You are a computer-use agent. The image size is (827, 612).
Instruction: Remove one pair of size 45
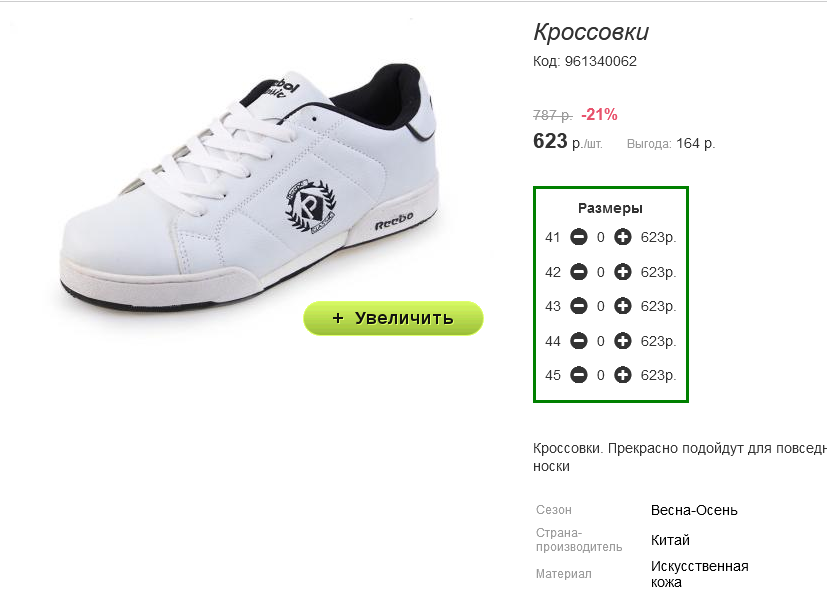pos(579,375)
